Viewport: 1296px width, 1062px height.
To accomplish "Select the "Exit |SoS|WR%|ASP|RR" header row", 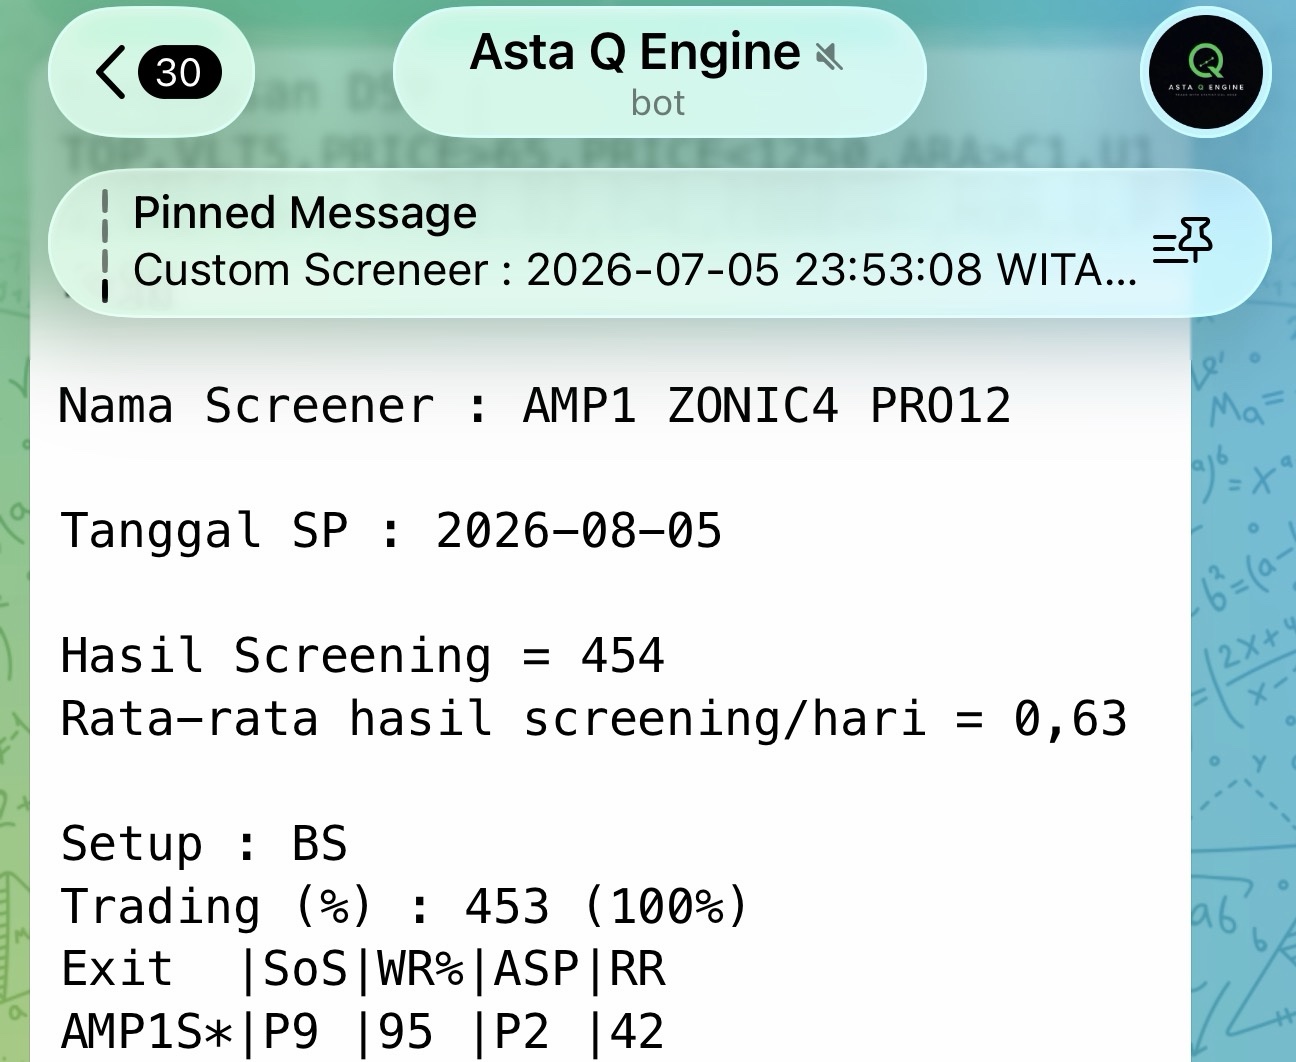I will (363, 969).
